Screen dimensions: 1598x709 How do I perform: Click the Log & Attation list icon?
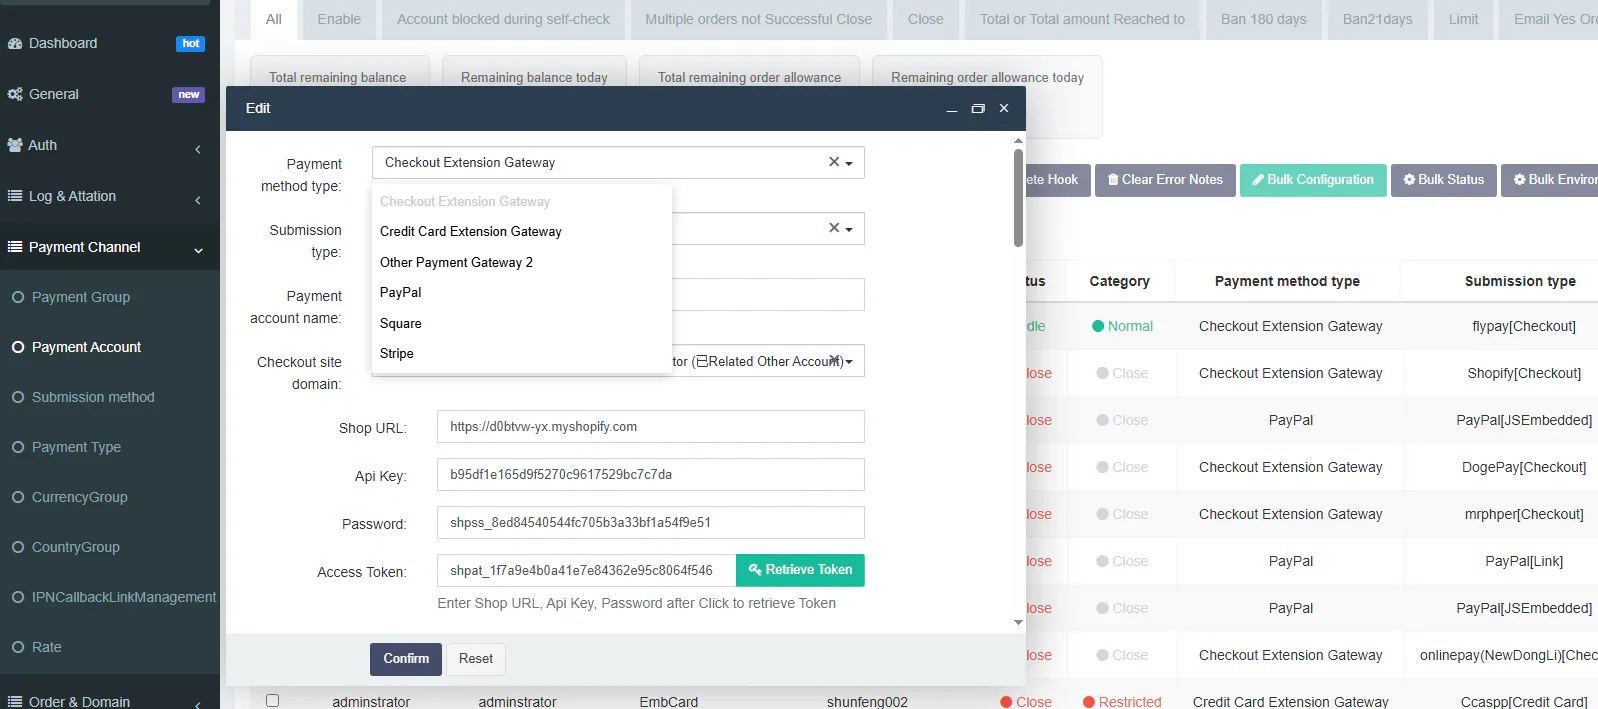(x=15, y=196)
